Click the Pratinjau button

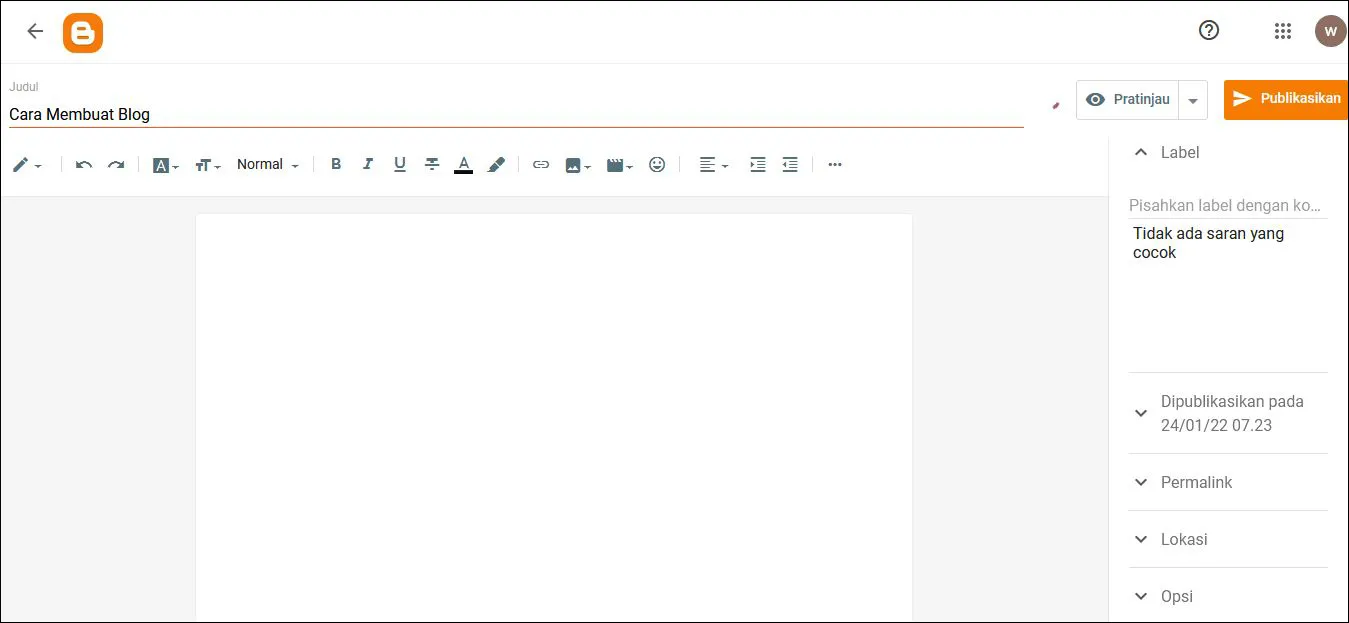1130,99
